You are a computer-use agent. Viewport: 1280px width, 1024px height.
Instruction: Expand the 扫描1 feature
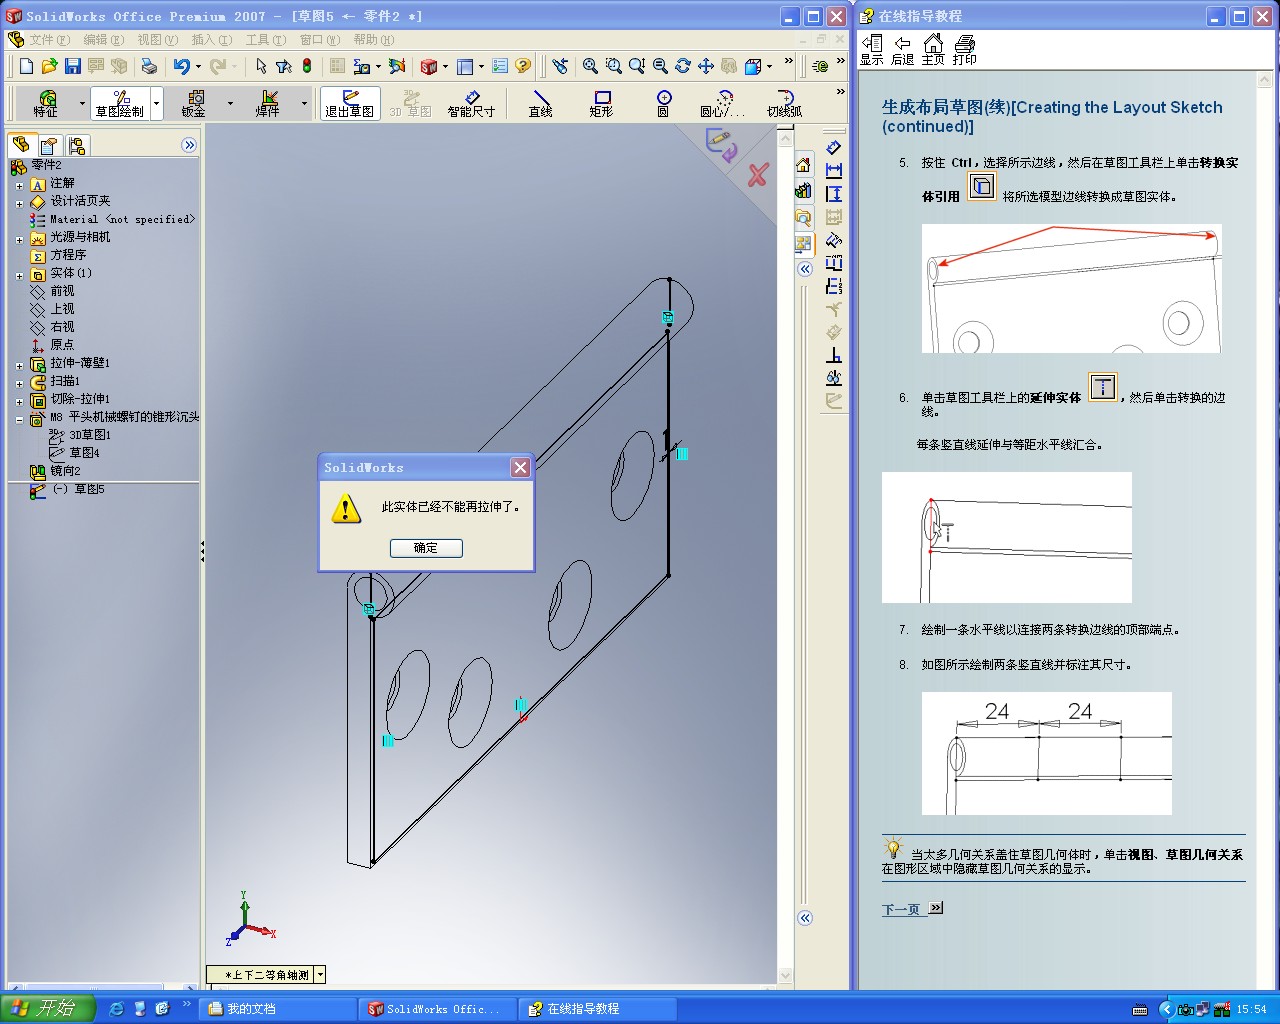coord(19,383)
